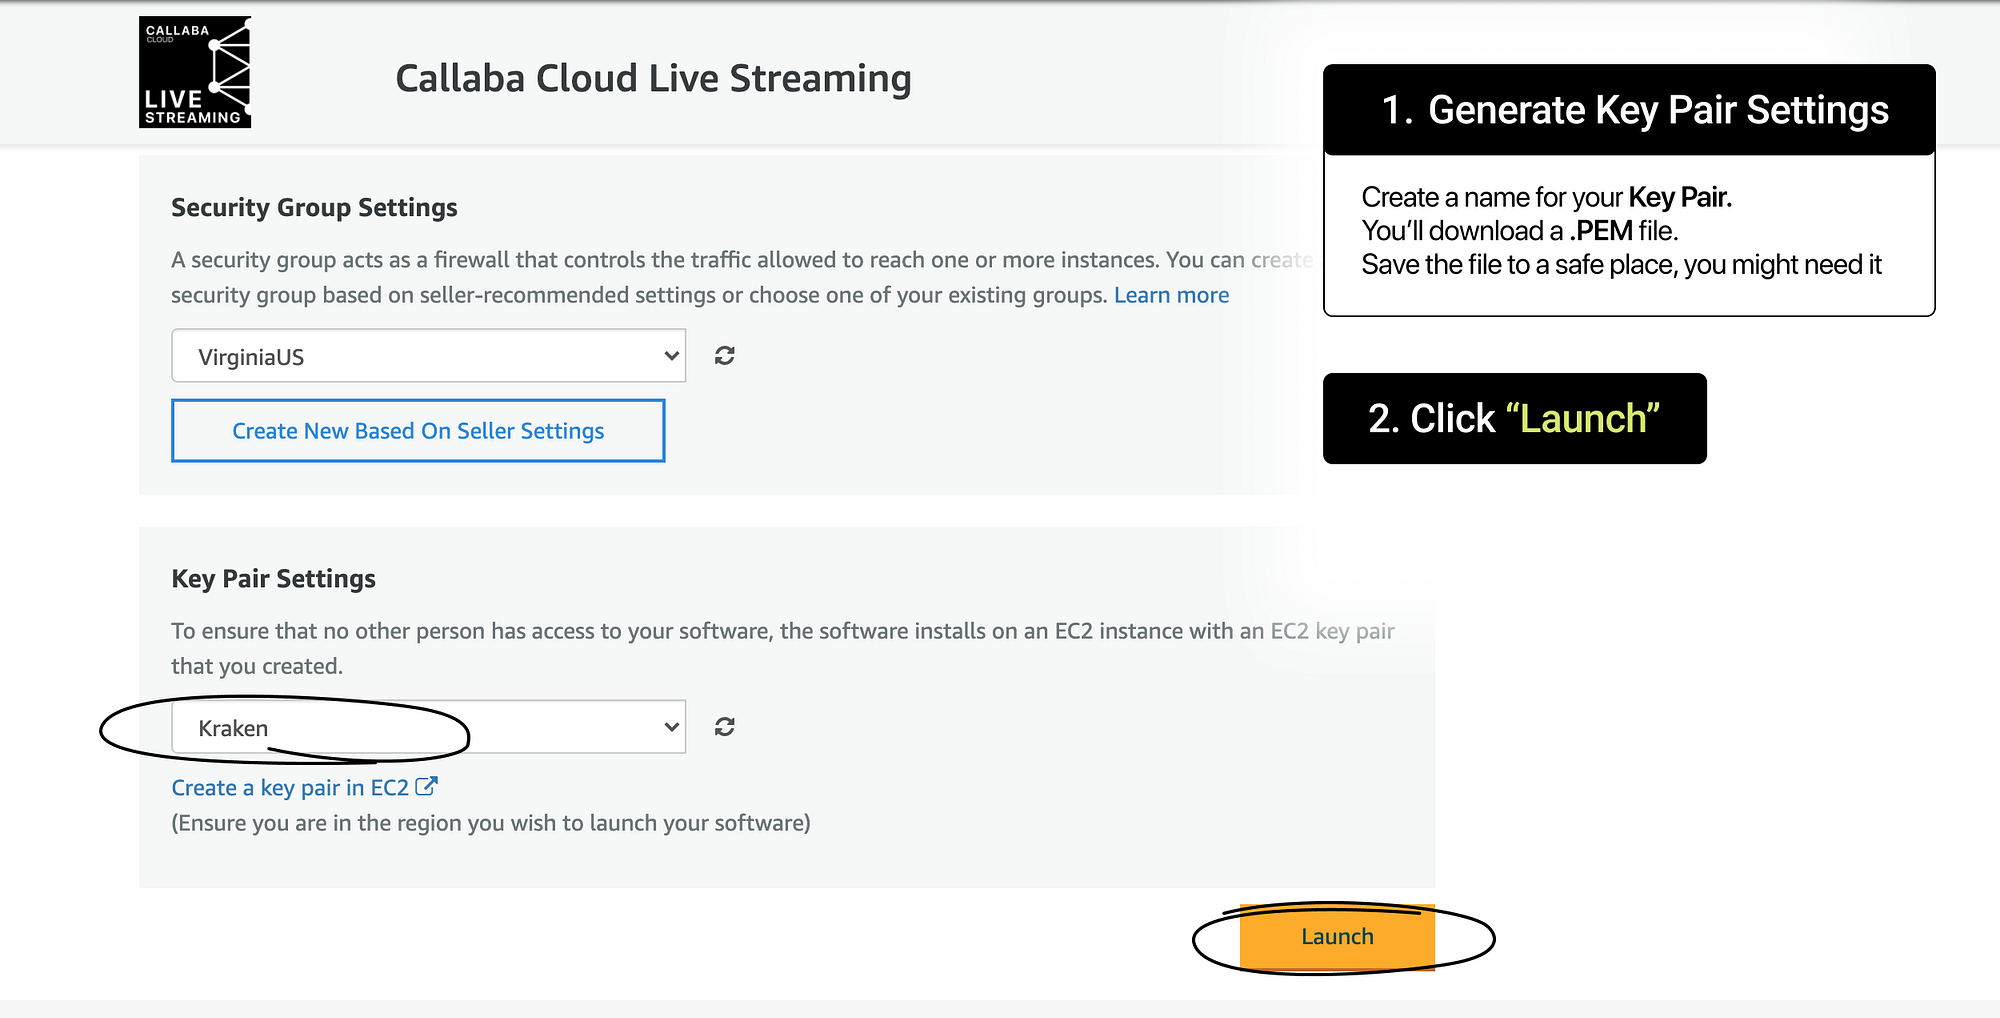Follow the Create a key pair in EC2 link
This screenshot has height=1018, width=2000.
coord(290,788)
